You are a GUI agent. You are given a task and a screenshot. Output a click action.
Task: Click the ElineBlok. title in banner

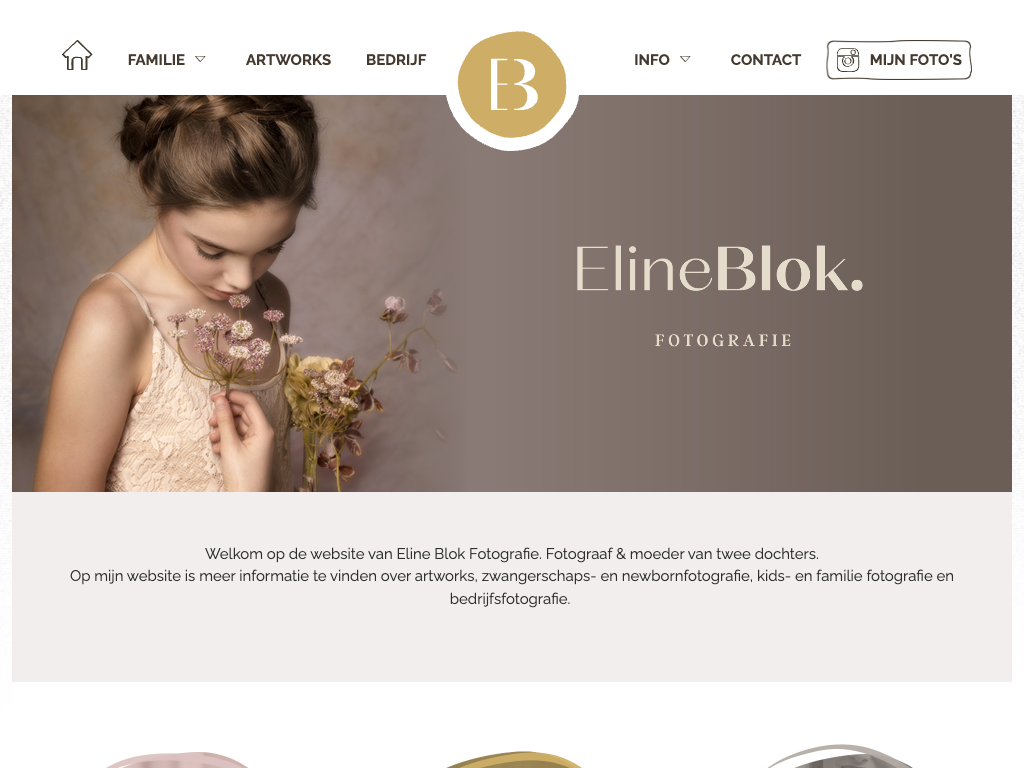[719, 268]
